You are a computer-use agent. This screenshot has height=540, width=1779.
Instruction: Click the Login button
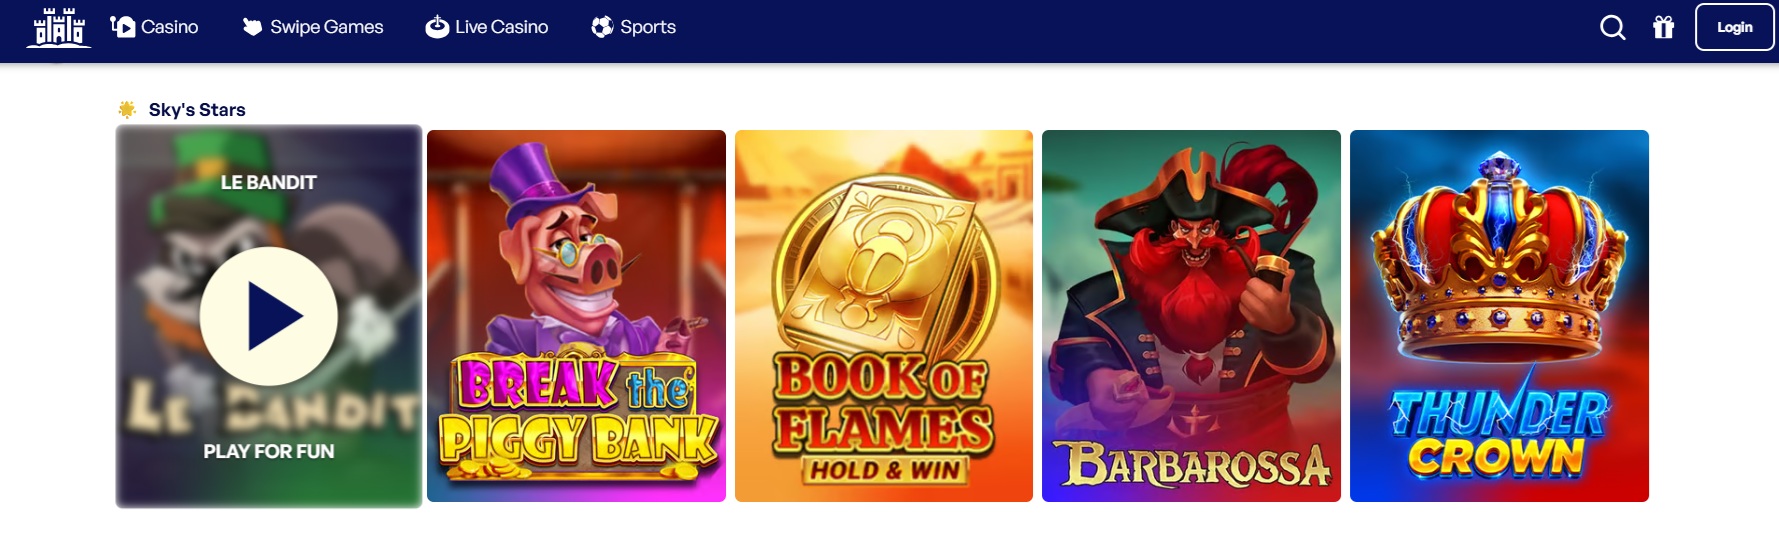click(x=1734, y=27)
